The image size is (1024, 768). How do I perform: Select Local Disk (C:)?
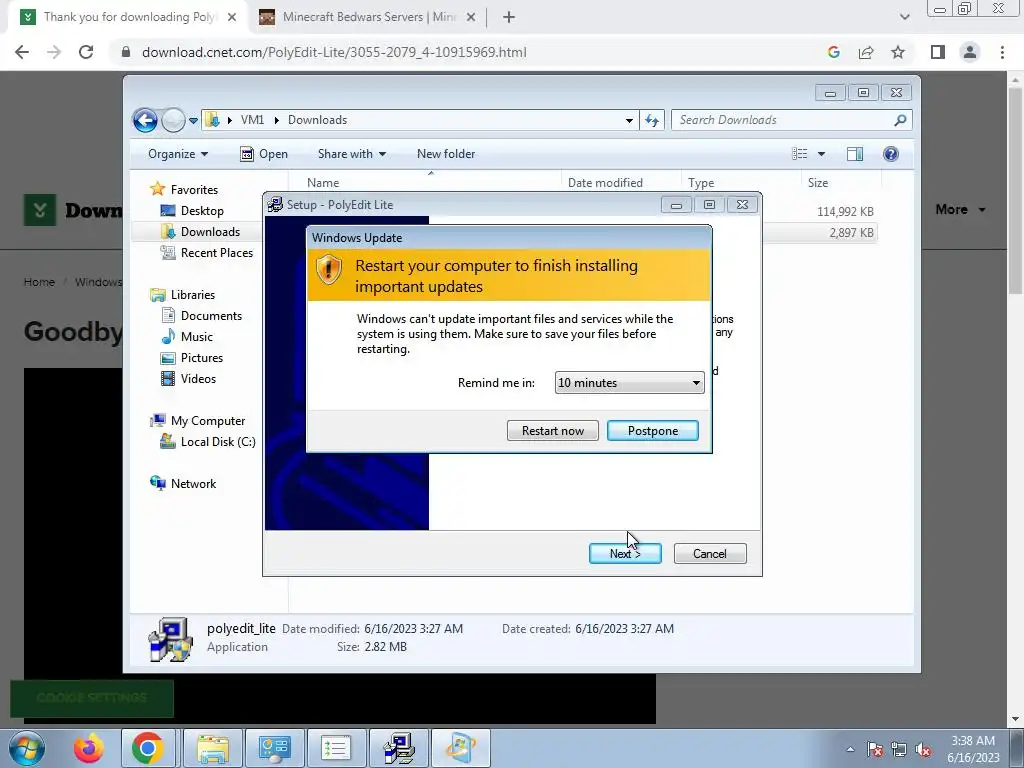[x=217, y=441]
